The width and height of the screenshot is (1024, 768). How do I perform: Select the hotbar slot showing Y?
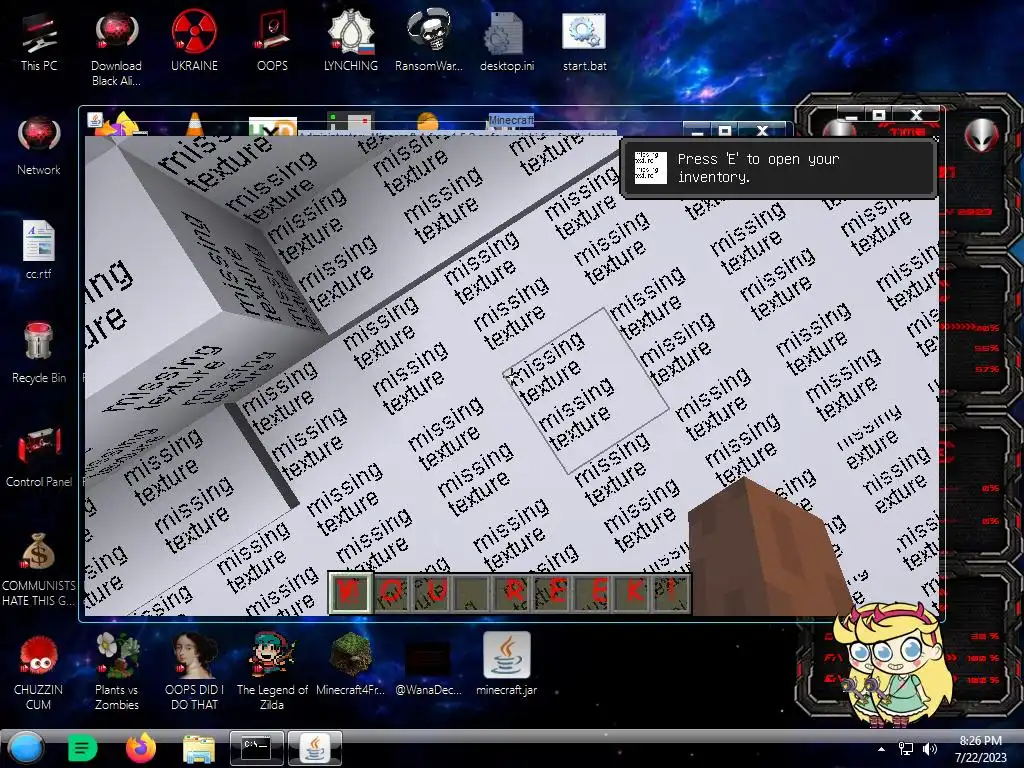[350, 592]
